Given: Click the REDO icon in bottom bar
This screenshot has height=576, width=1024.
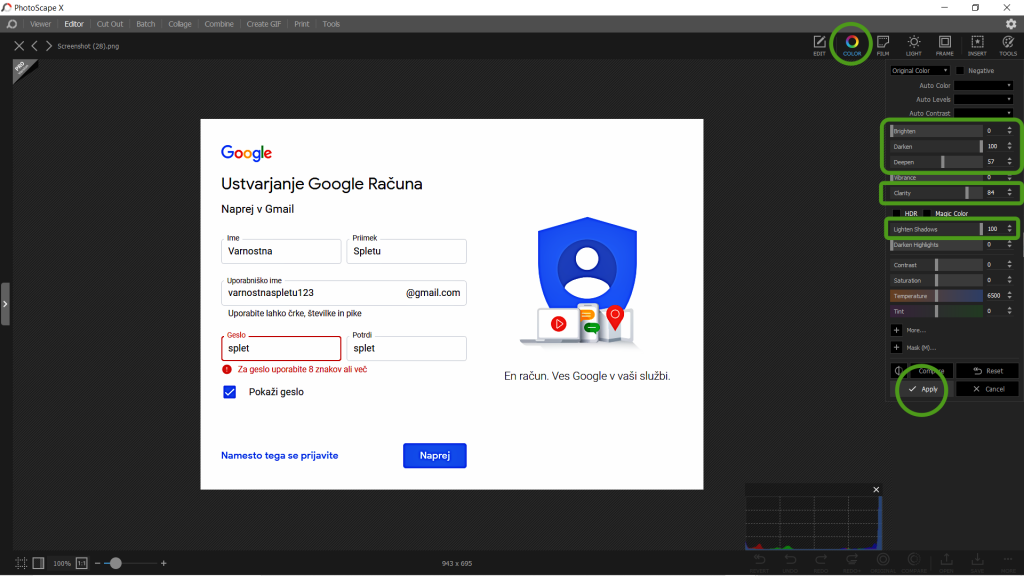Looking at the screenshot, I should 821,562.
